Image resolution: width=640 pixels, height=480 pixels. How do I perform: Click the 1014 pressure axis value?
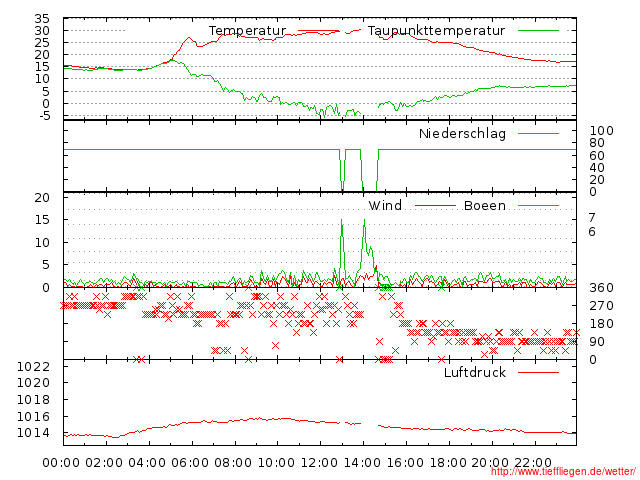point(33,433)
